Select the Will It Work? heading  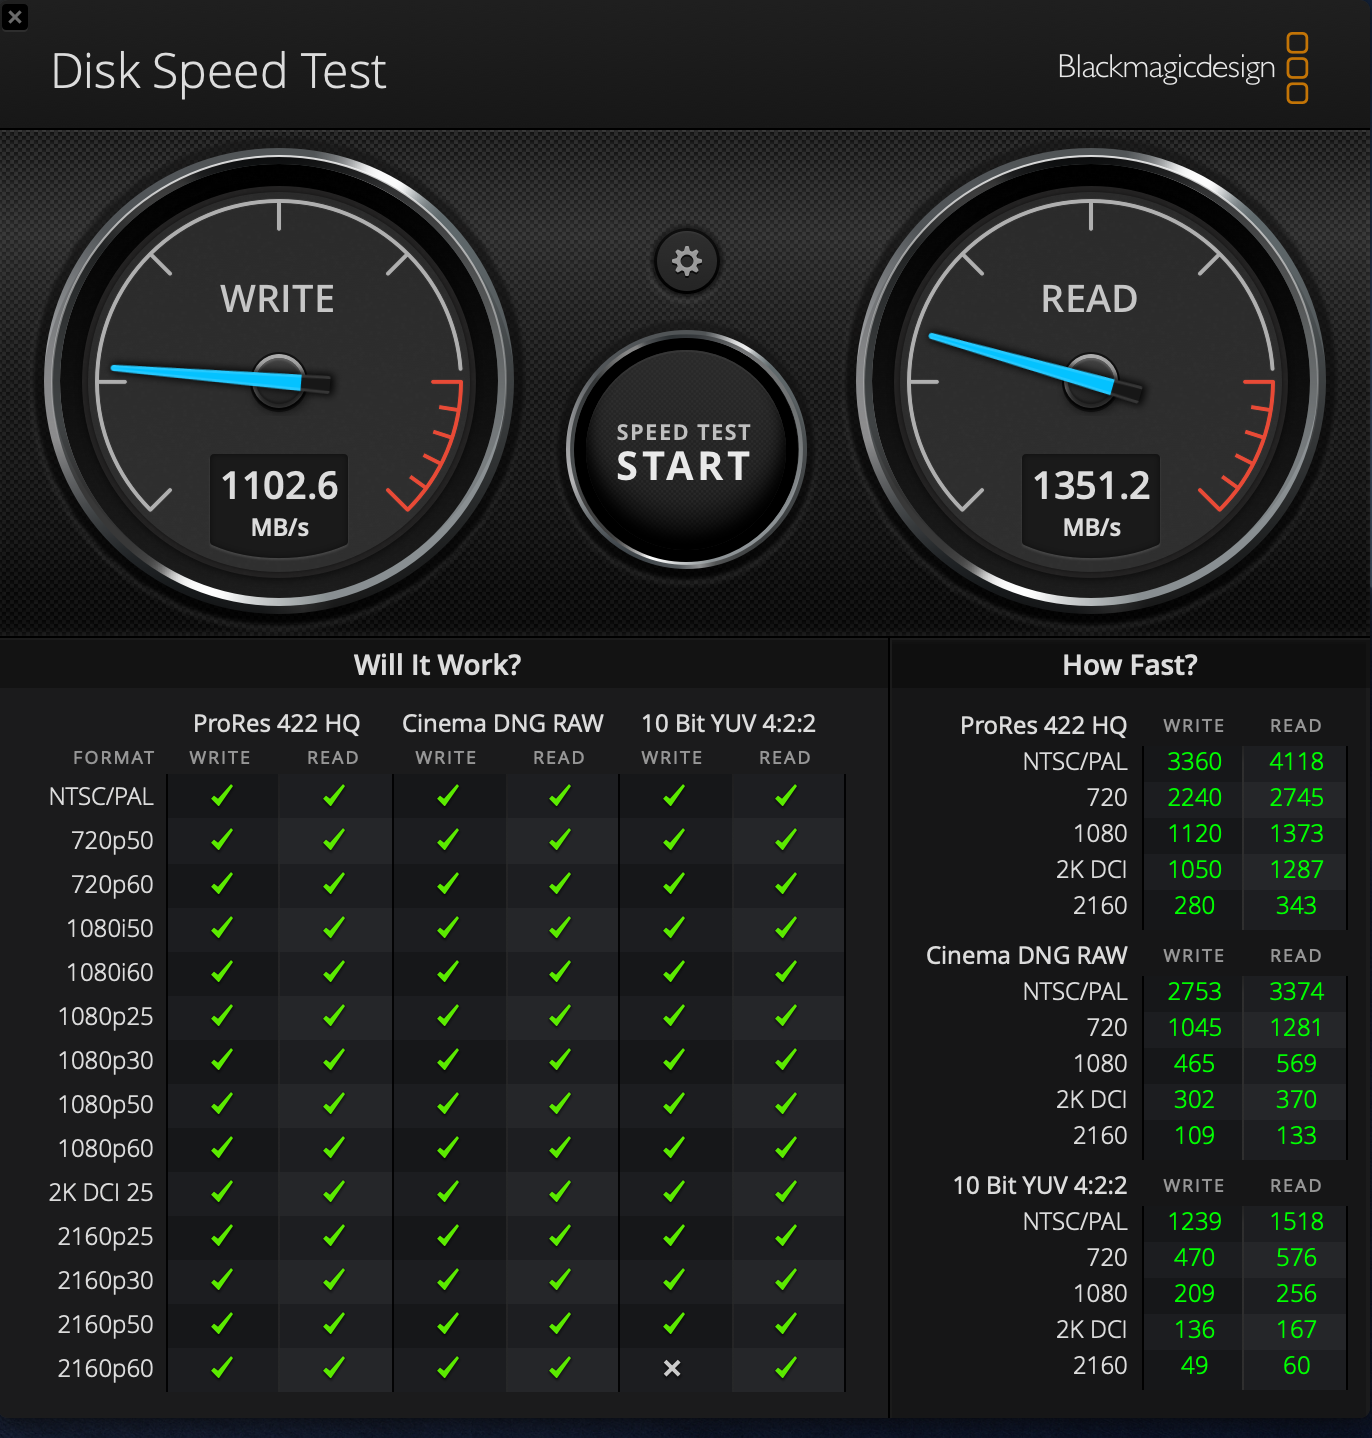click(437, 665)
